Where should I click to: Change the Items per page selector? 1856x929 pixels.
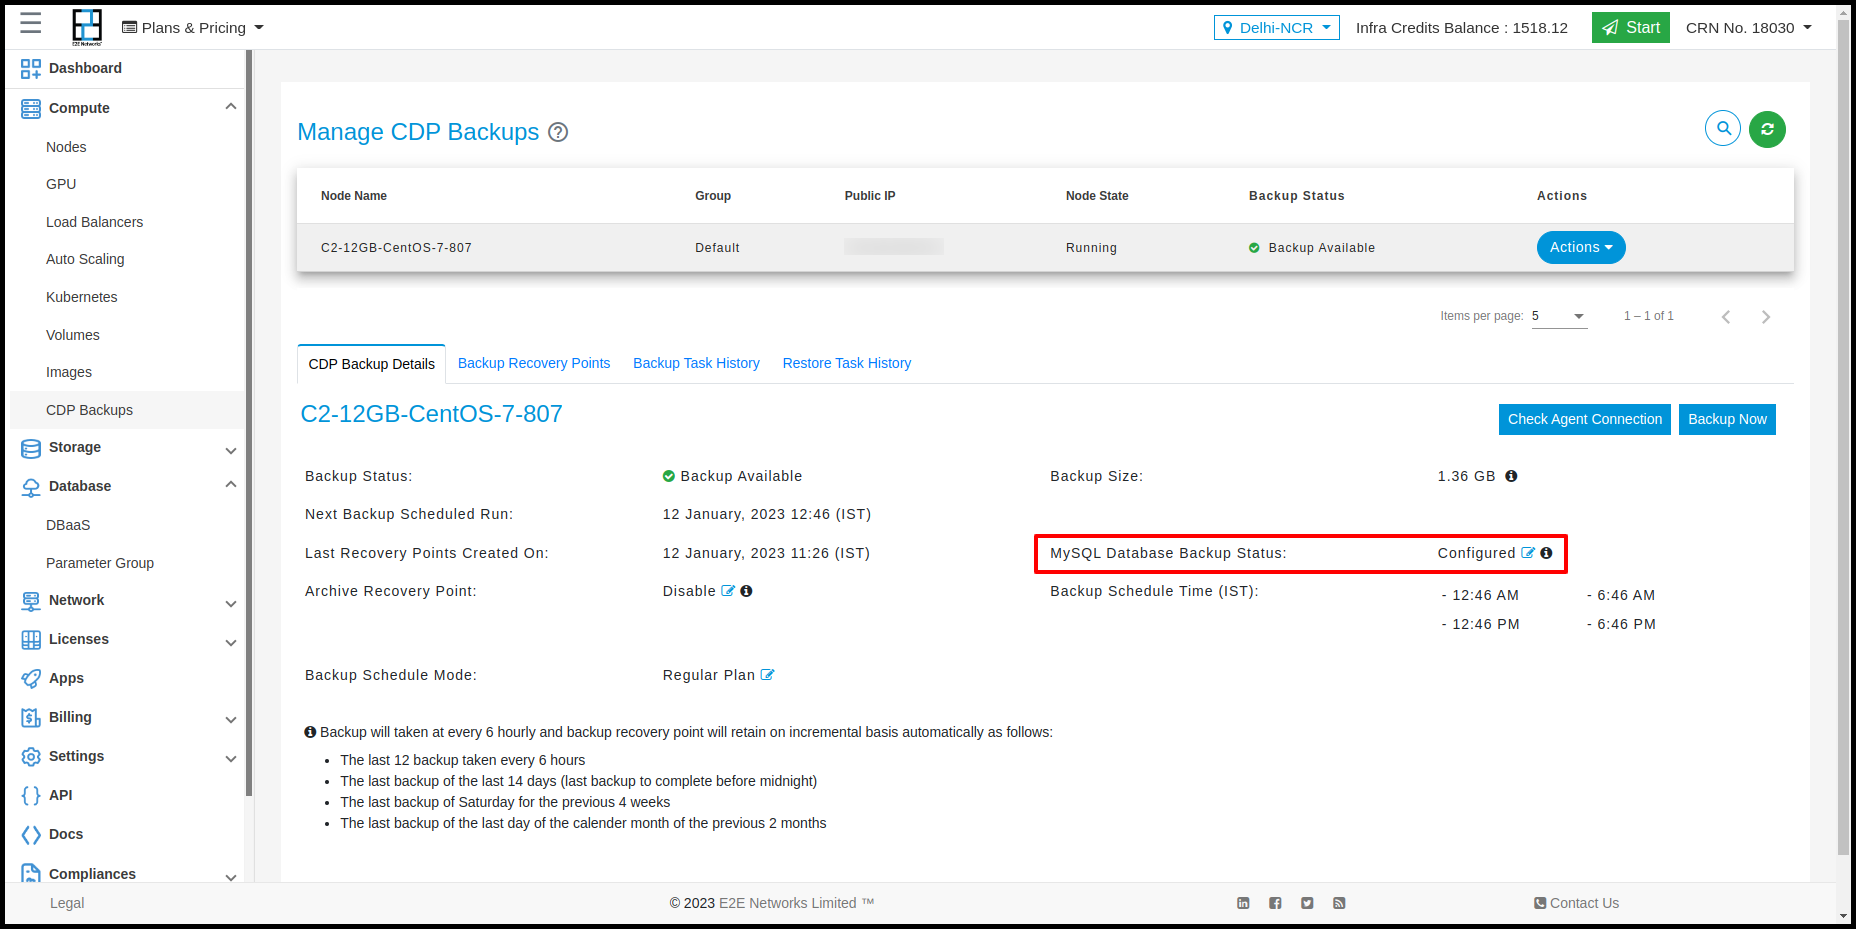[1559, 316]
